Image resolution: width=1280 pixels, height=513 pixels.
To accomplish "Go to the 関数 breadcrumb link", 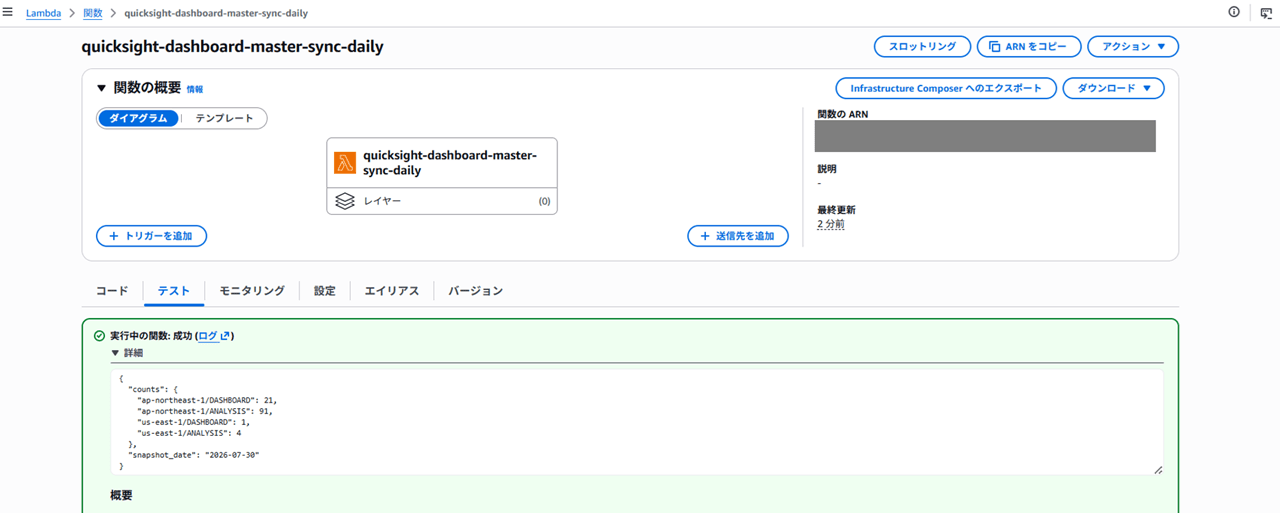I will coord(92,13).
